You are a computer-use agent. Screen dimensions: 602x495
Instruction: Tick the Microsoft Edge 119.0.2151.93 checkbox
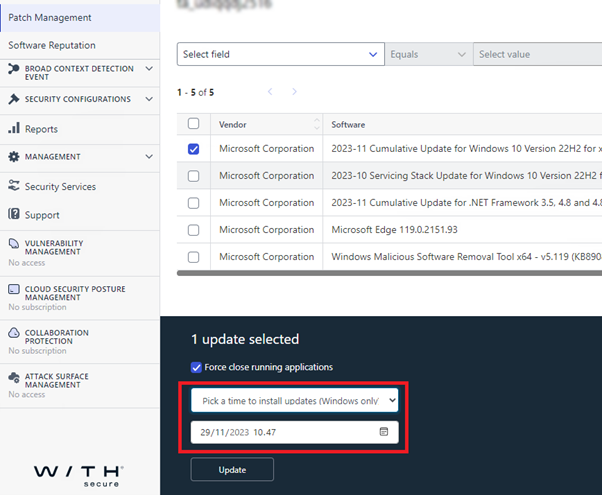(194, 230)
